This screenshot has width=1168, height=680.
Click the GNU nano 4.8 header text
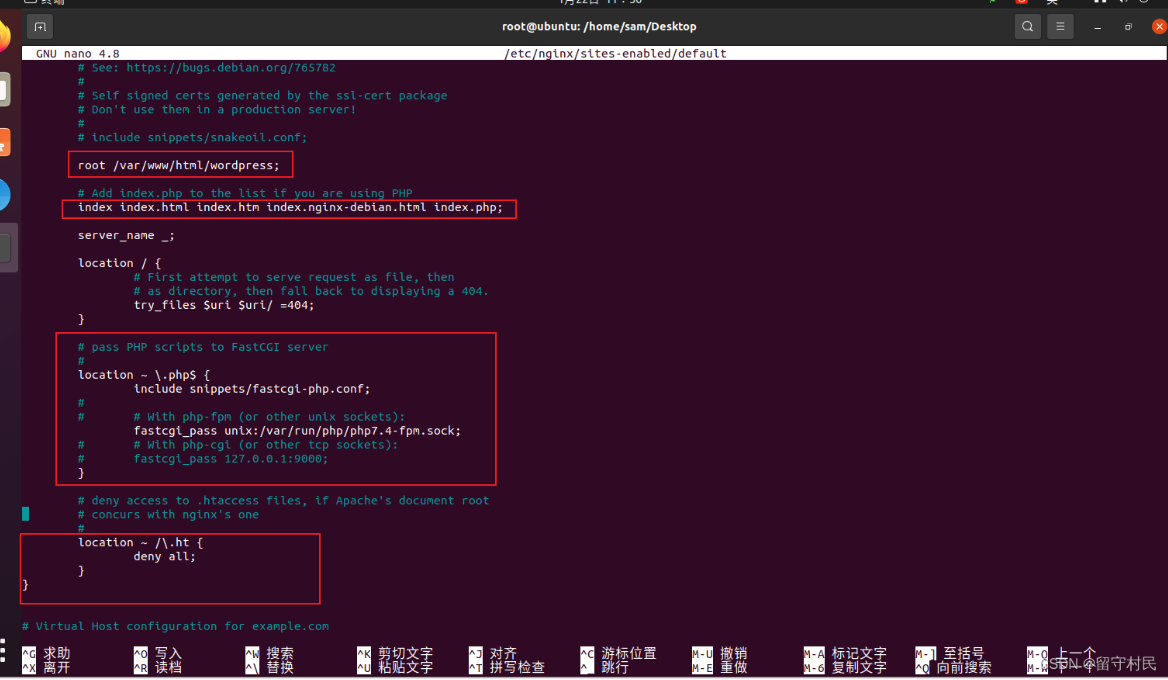pos(77,54)
